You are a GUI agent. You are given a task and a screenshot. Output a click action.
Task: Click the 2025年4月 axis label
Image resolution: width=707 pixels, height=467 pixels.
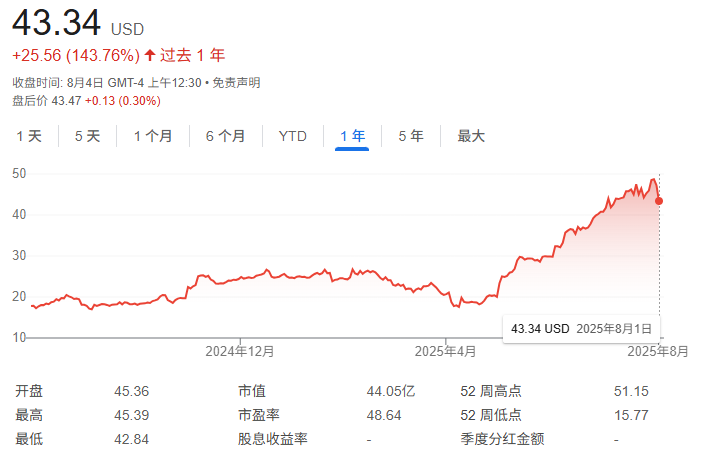pos(447,351)
